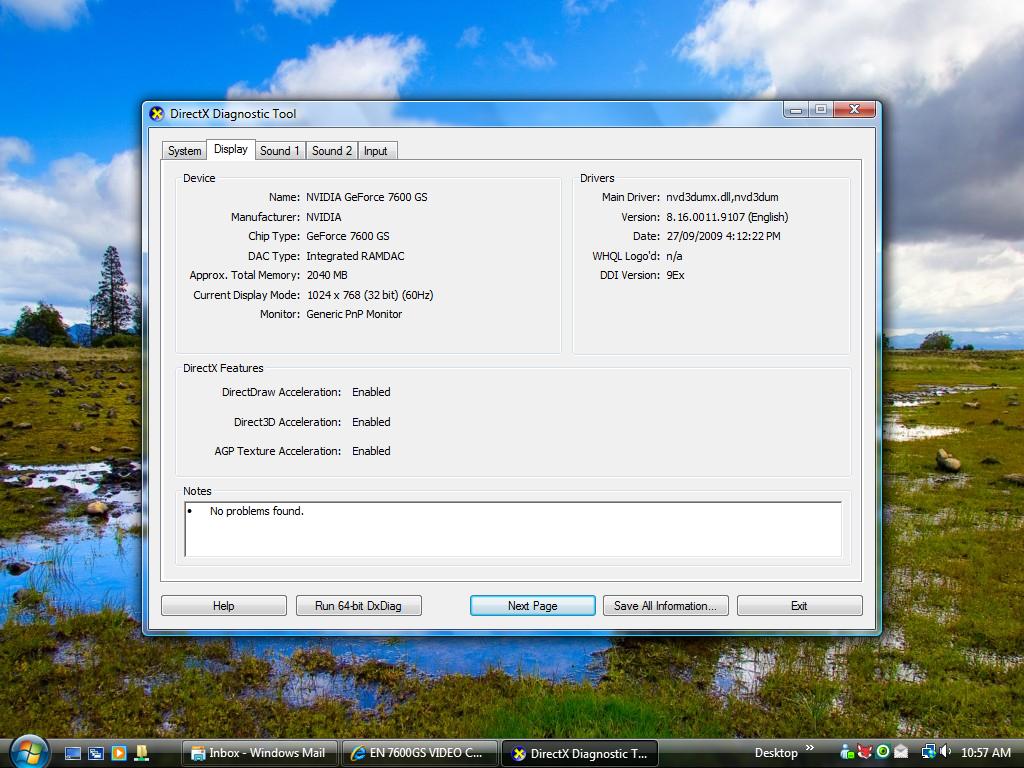Click the Generic PnP Monitor value
1024x768 pixels.
(355, 314)
